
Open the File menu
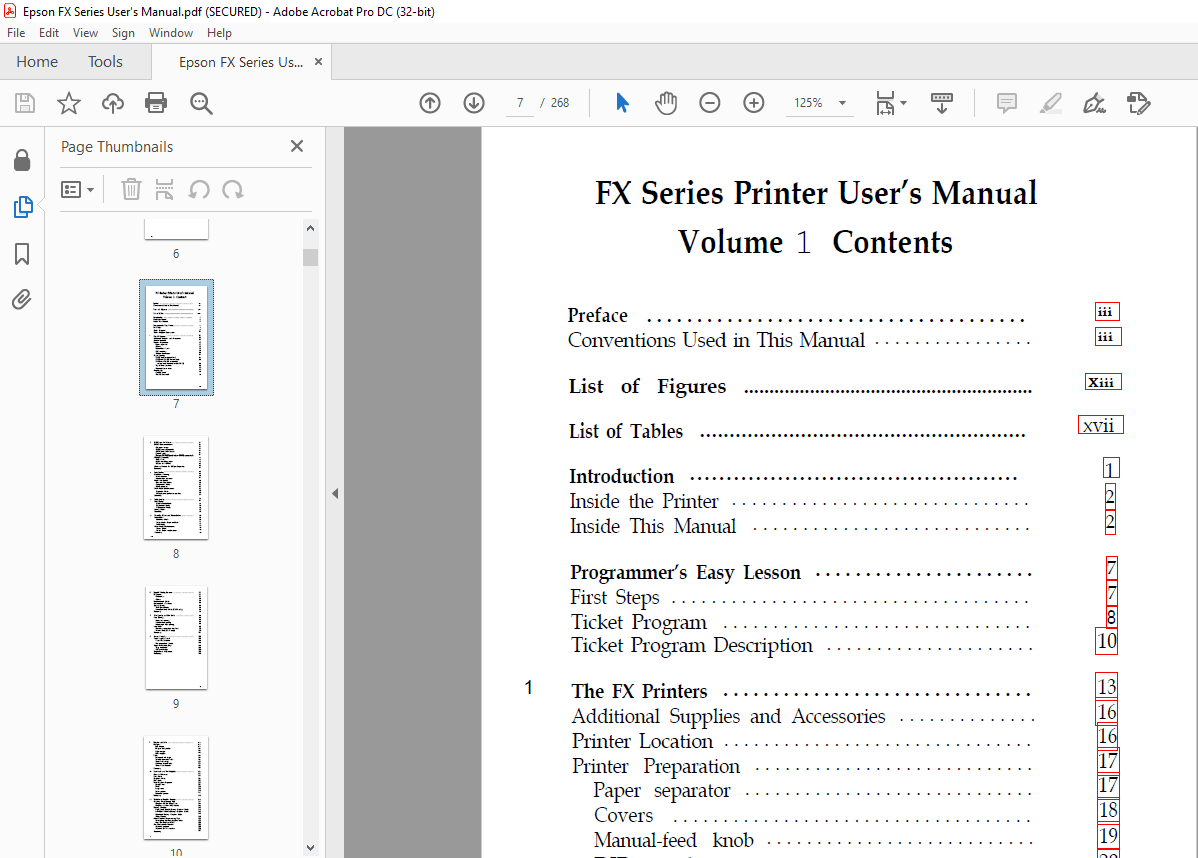click(16, 33)
